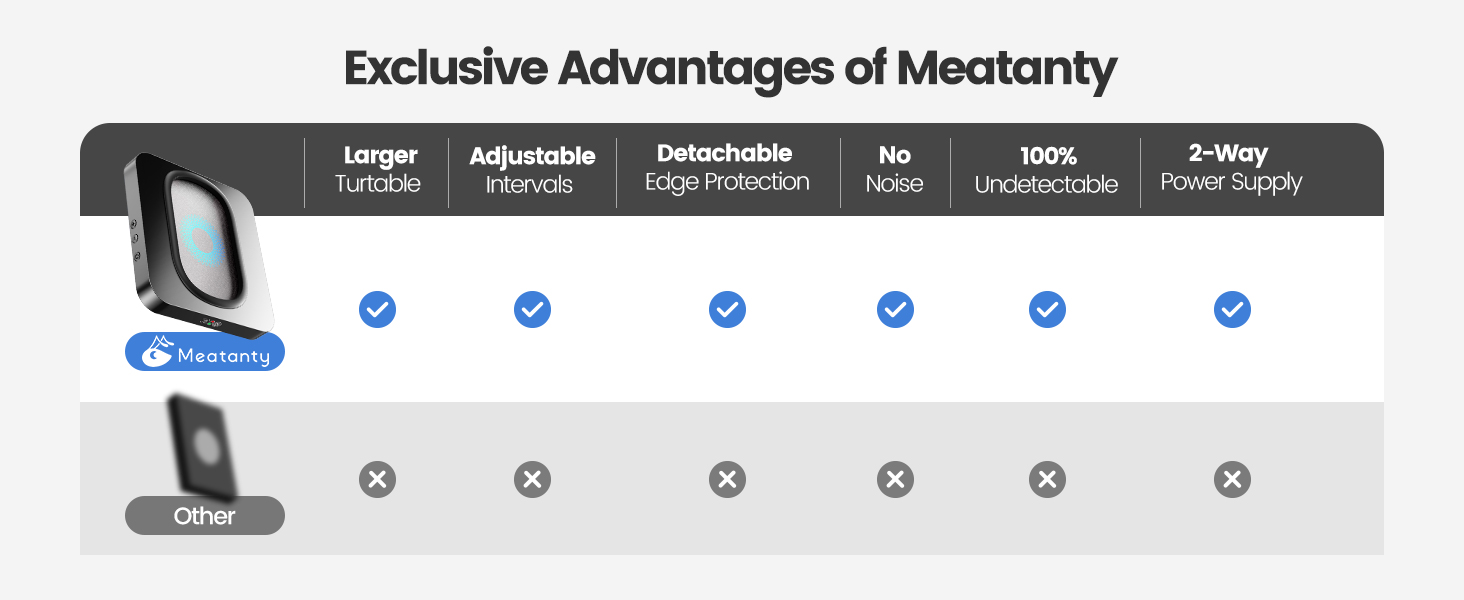Click the blurred Other device image

point(203,445)
